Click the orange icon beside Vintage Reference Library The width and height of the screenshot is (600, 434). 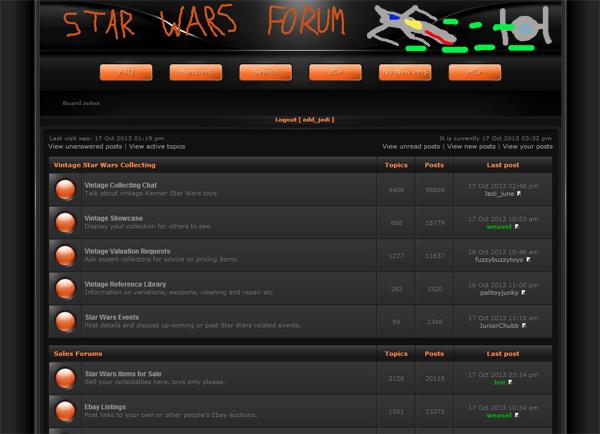pos(65,288)
